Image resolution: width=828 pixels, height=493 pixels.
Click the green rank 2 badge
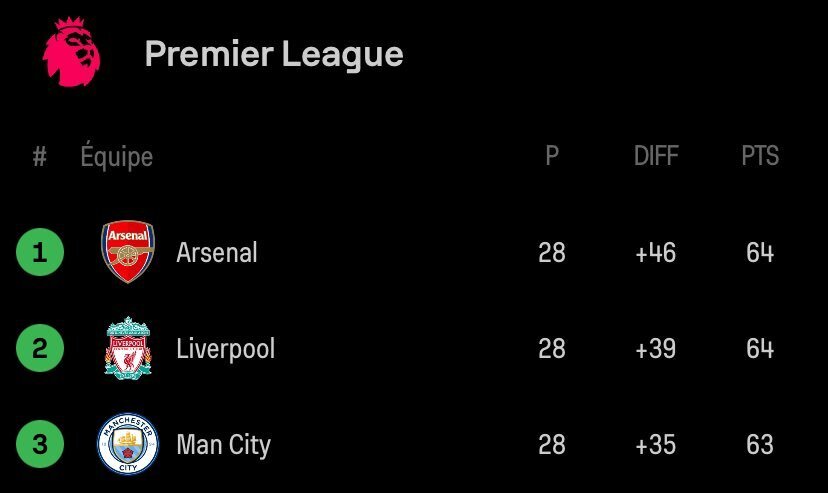pyautogui.click(x=40, y=348)
